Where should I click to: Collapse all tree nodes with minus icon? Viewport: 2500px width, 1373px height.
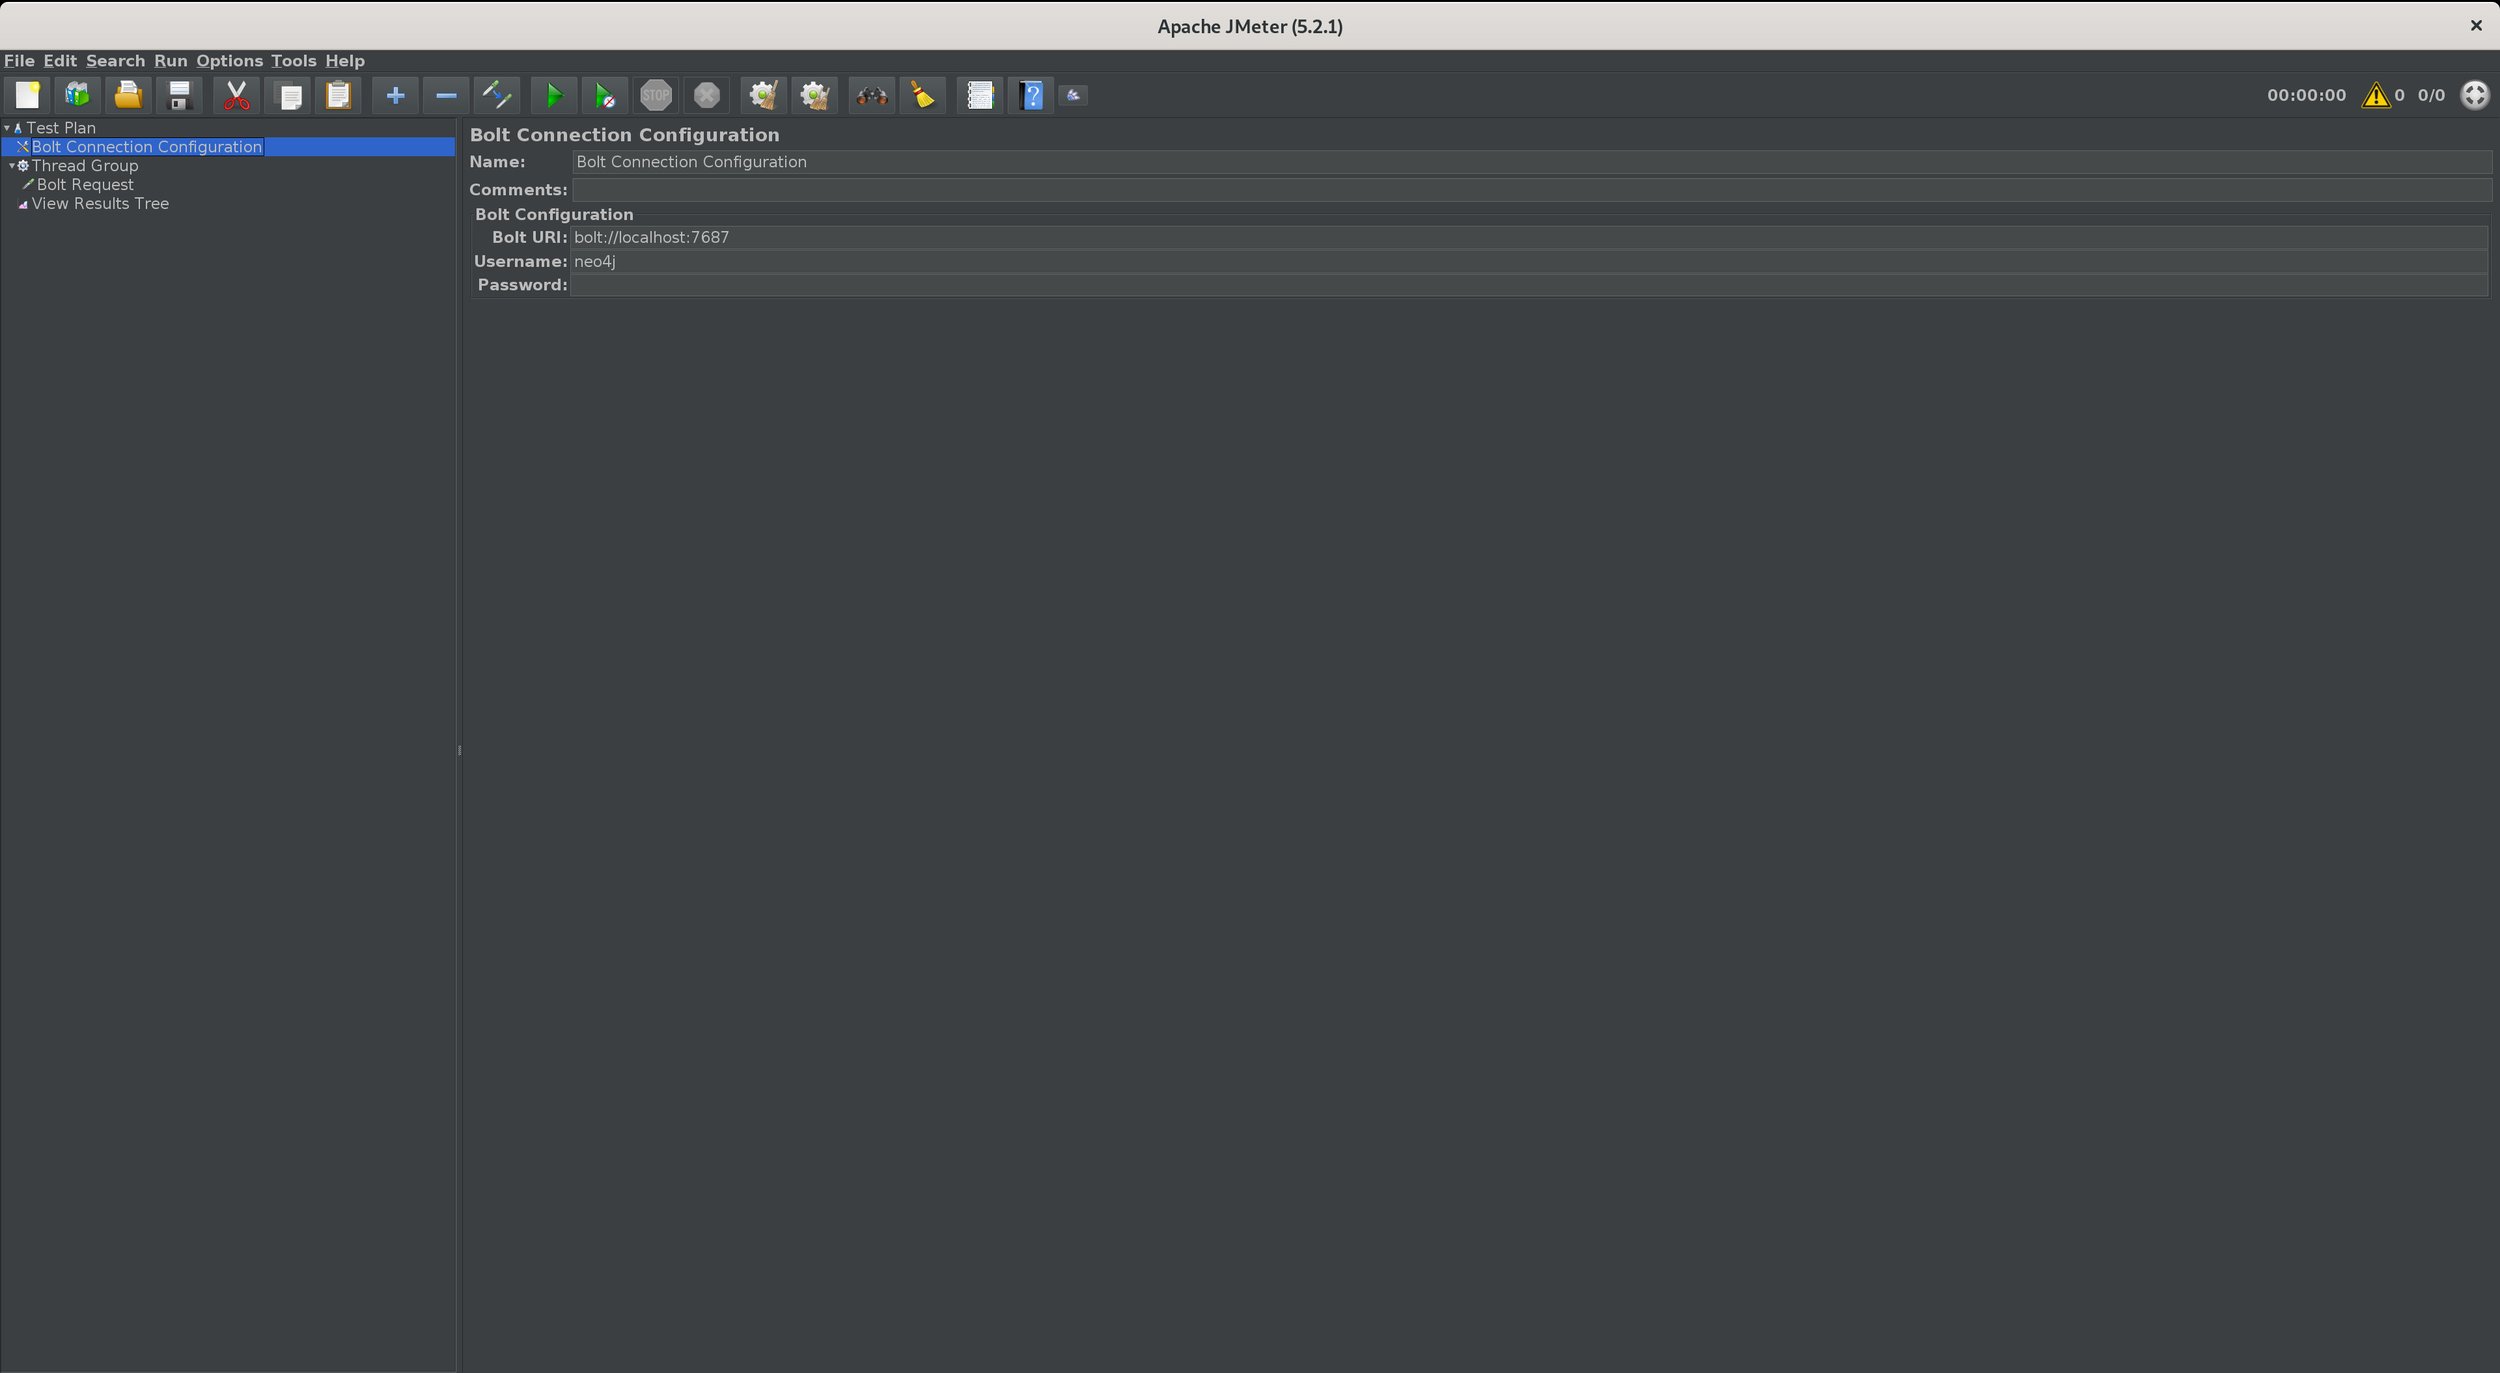pos(446,96)
